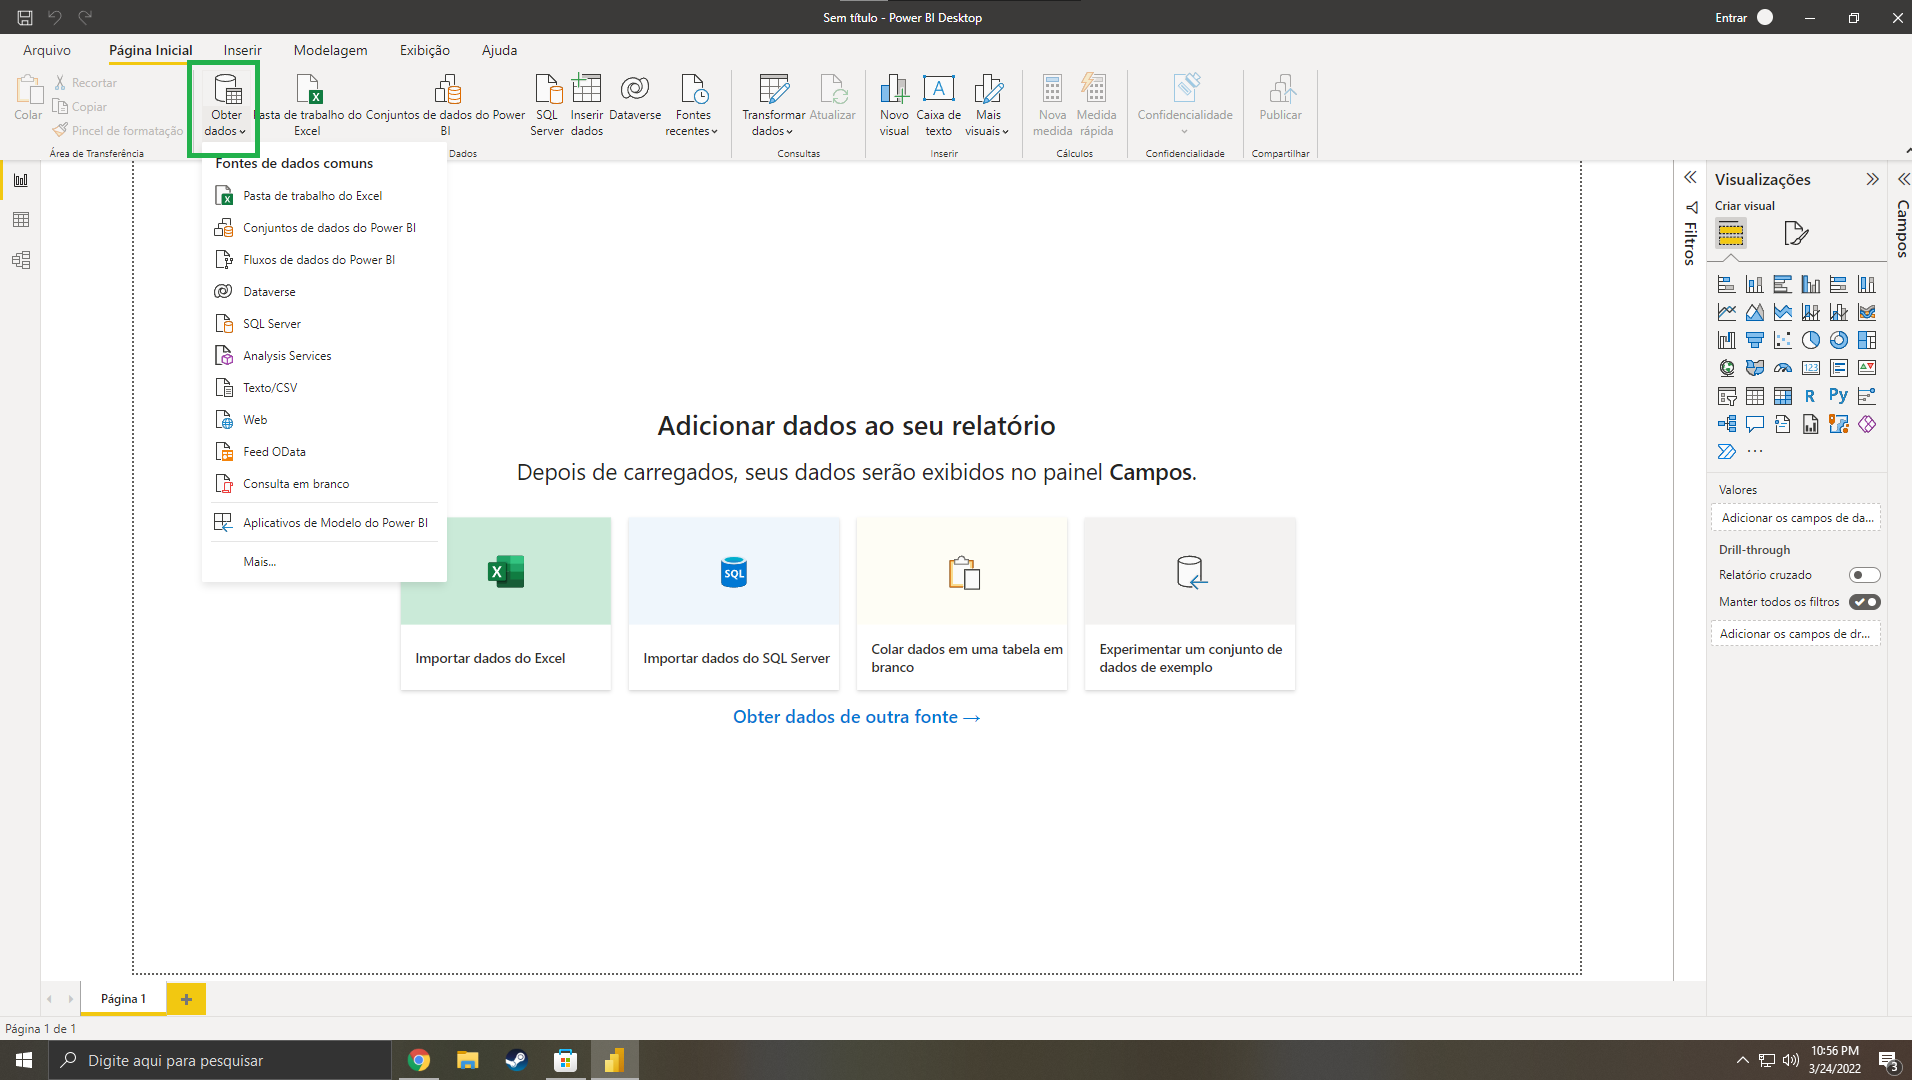Expand the Filtros pane
Screen dimensions: 1912x1080
coord(1690,177)
